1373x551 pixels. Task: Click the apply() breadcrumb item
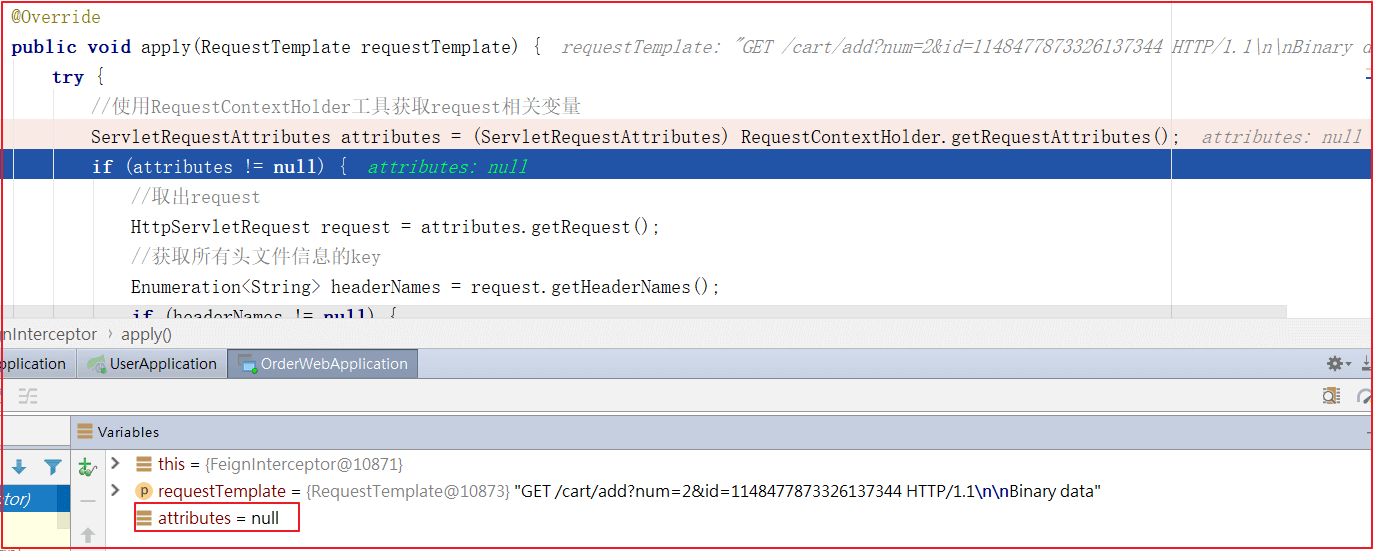coord(146,335)
